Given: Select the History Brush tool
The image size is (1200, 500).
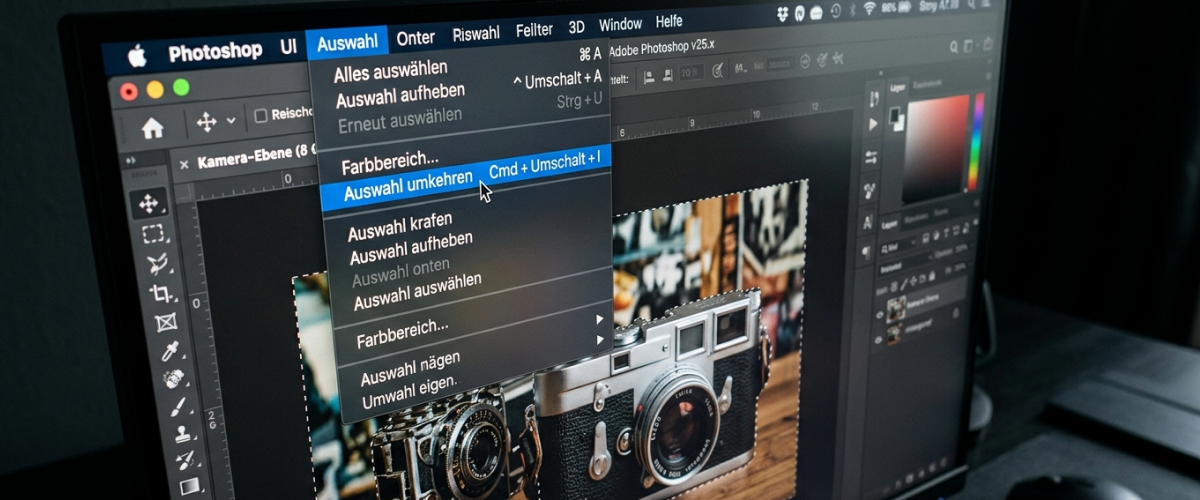Looking at the screenshot, I should [186, 461].
